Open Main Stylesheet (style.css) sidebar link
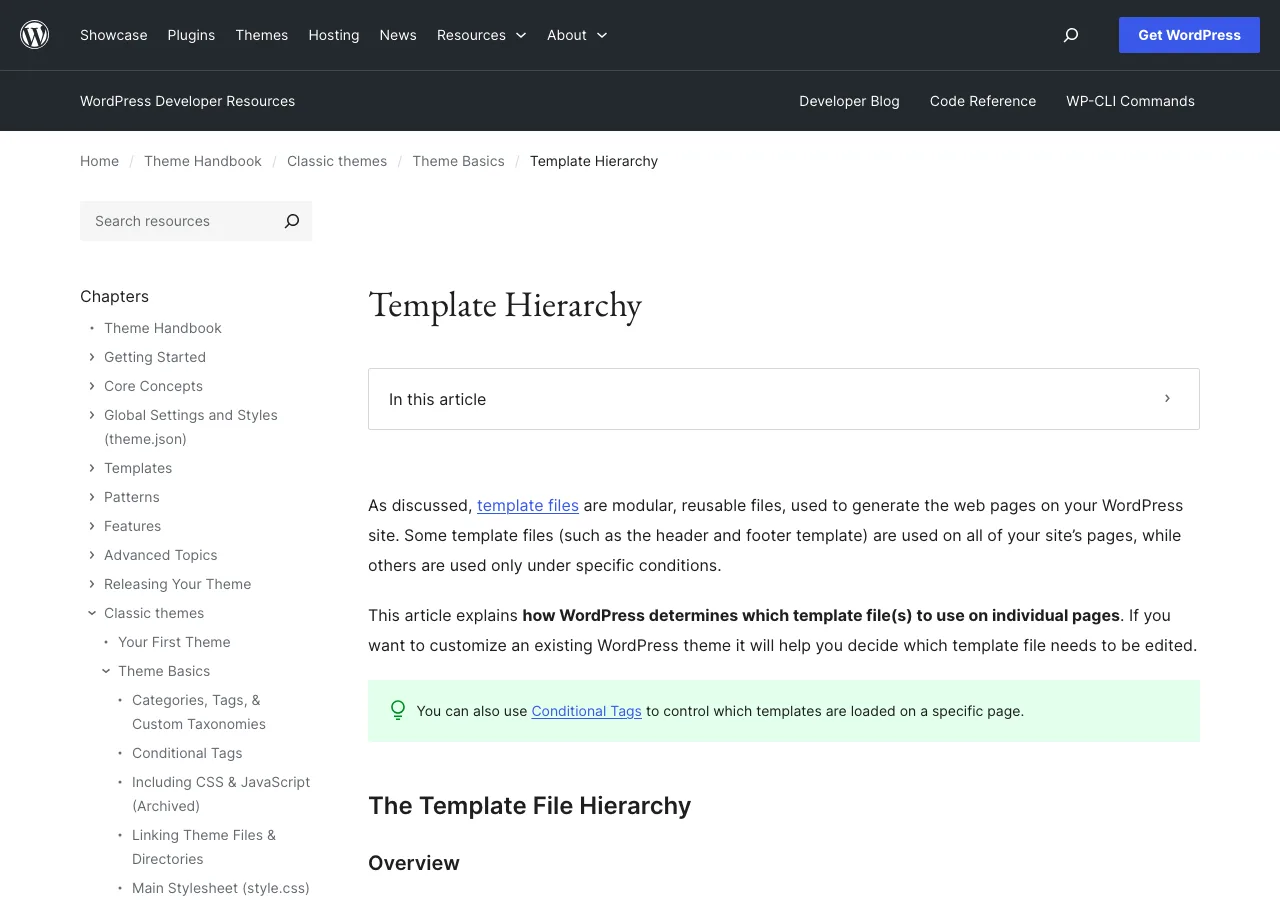 221,888
